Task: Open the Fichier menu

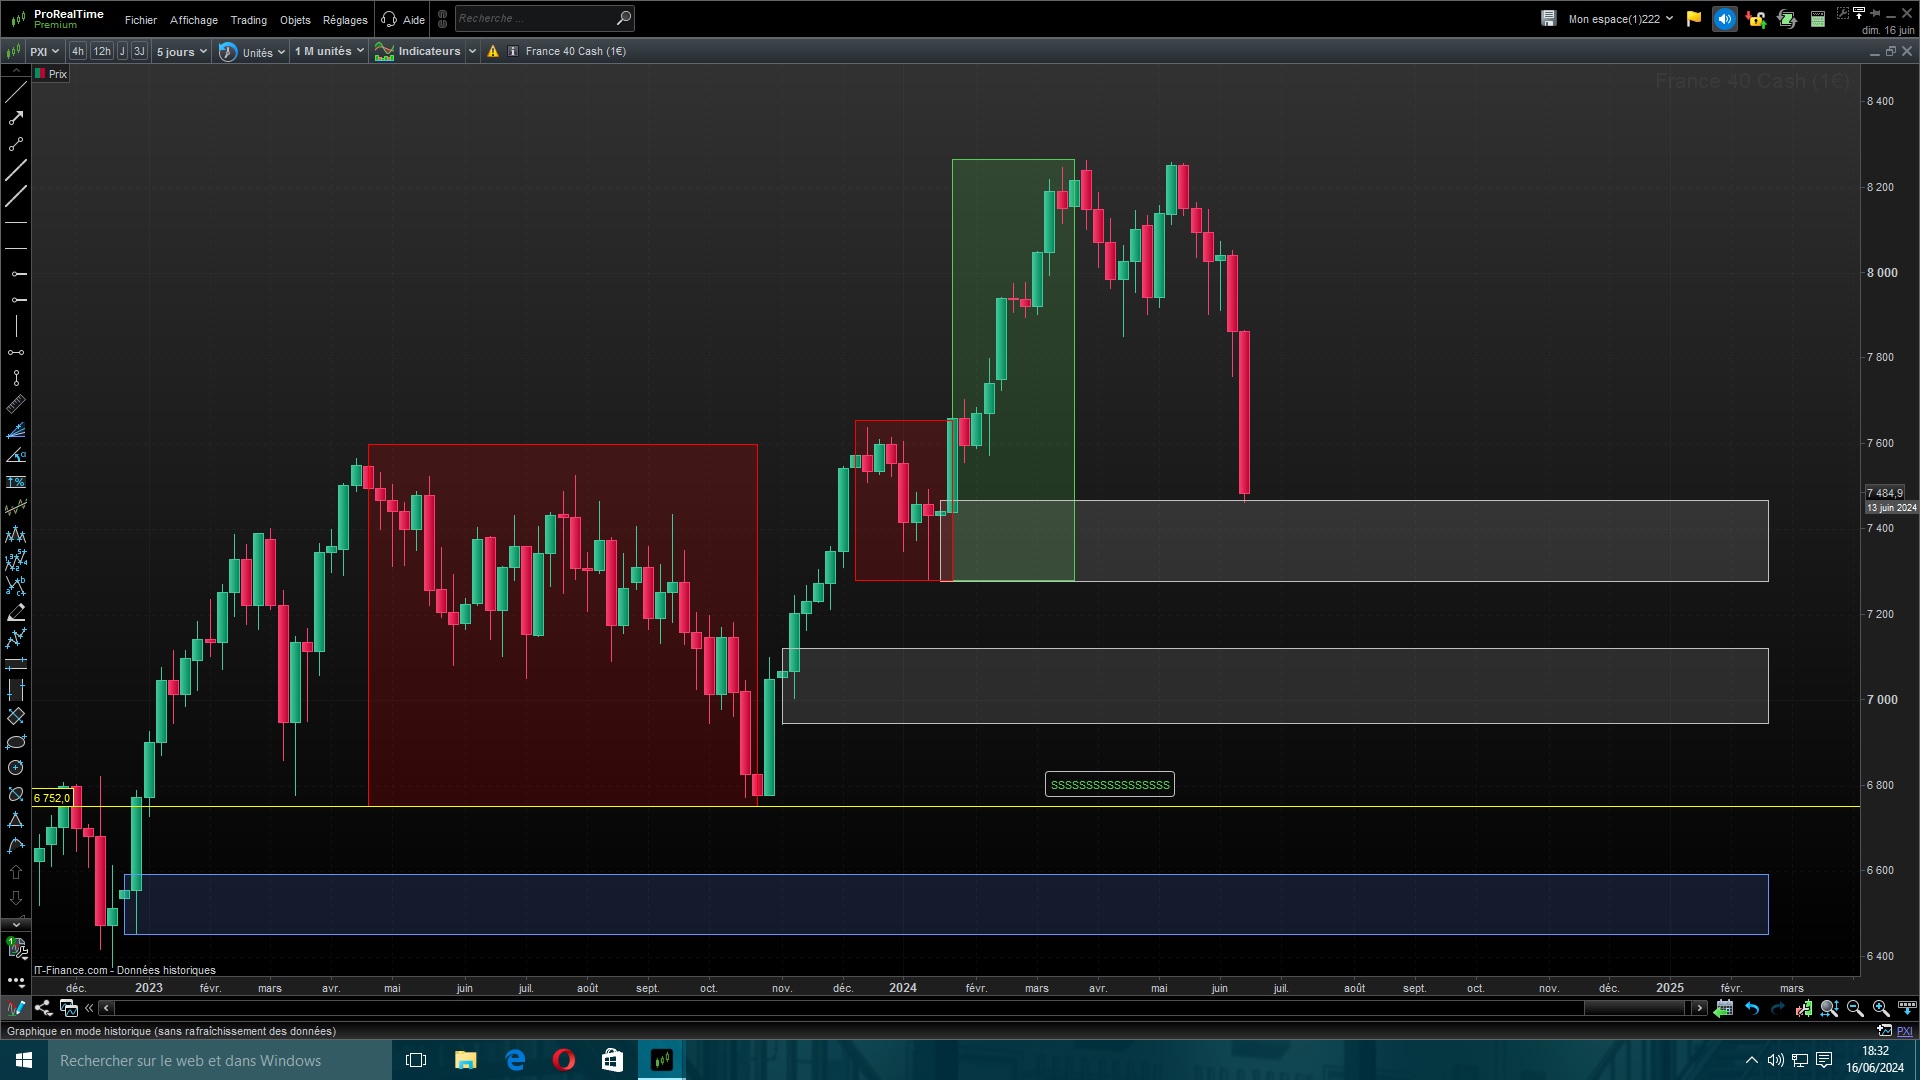Action: click(x=140, y=20)
